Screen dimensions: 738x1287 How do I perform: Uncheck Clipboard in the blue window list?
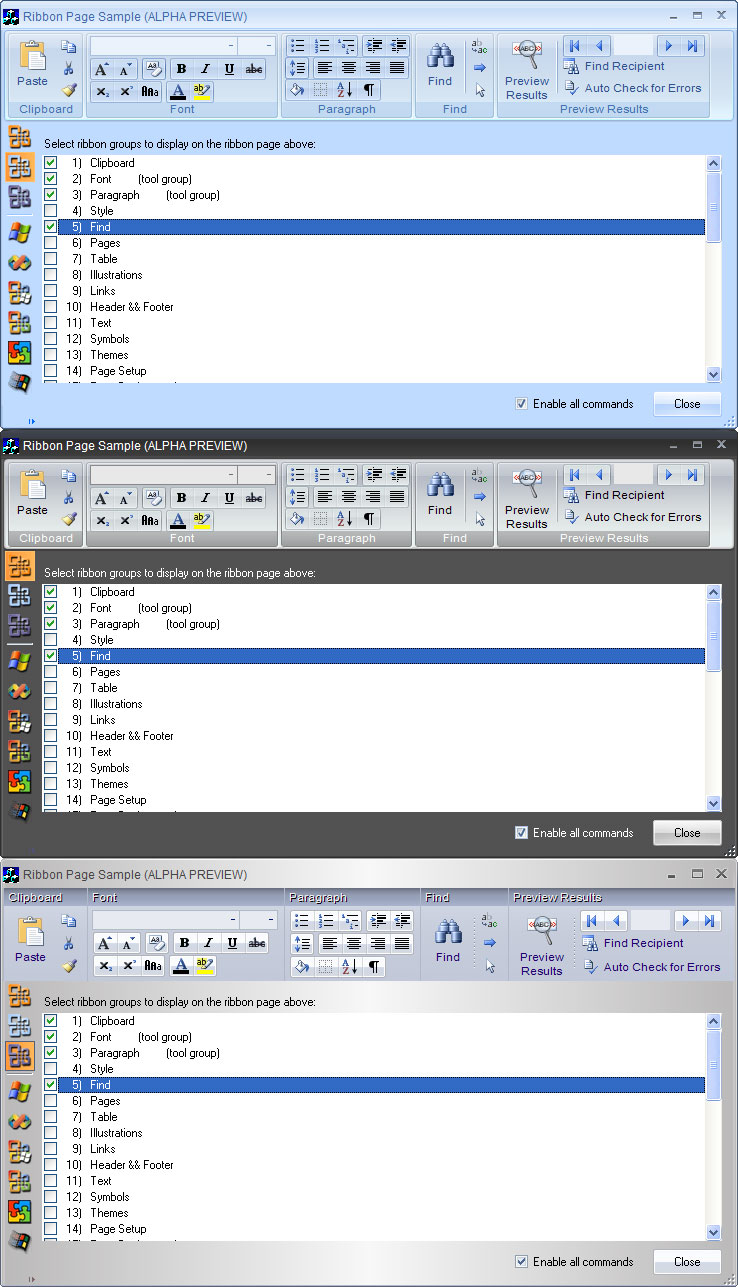click(50, 163)
